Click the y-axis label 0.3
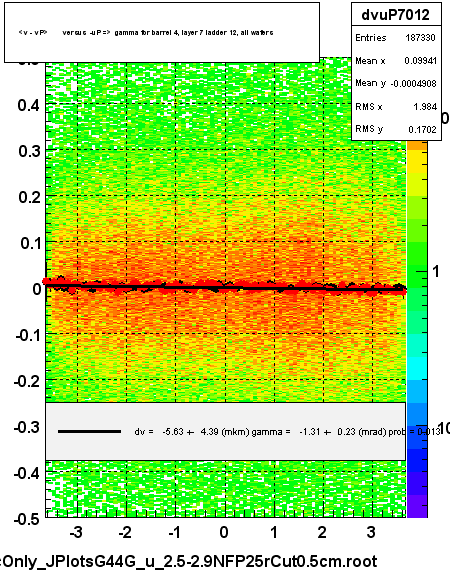450x575 pixels. [29, 151]
